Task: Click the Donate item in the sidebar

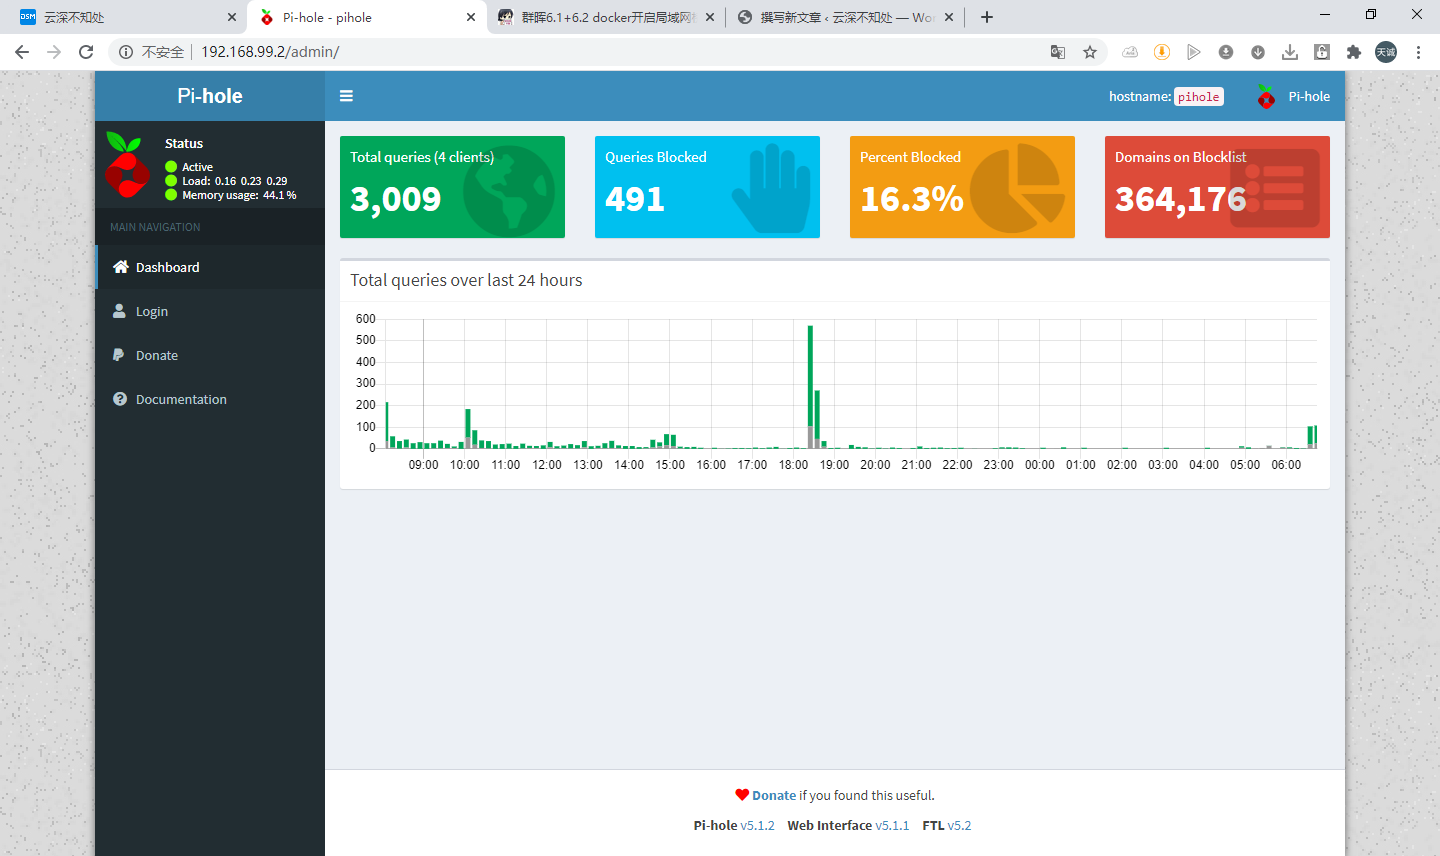Action: point(156,355)
